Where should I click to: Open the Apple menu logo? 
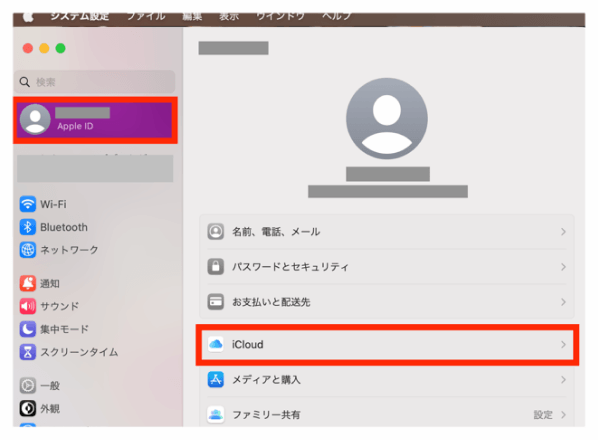28,17
